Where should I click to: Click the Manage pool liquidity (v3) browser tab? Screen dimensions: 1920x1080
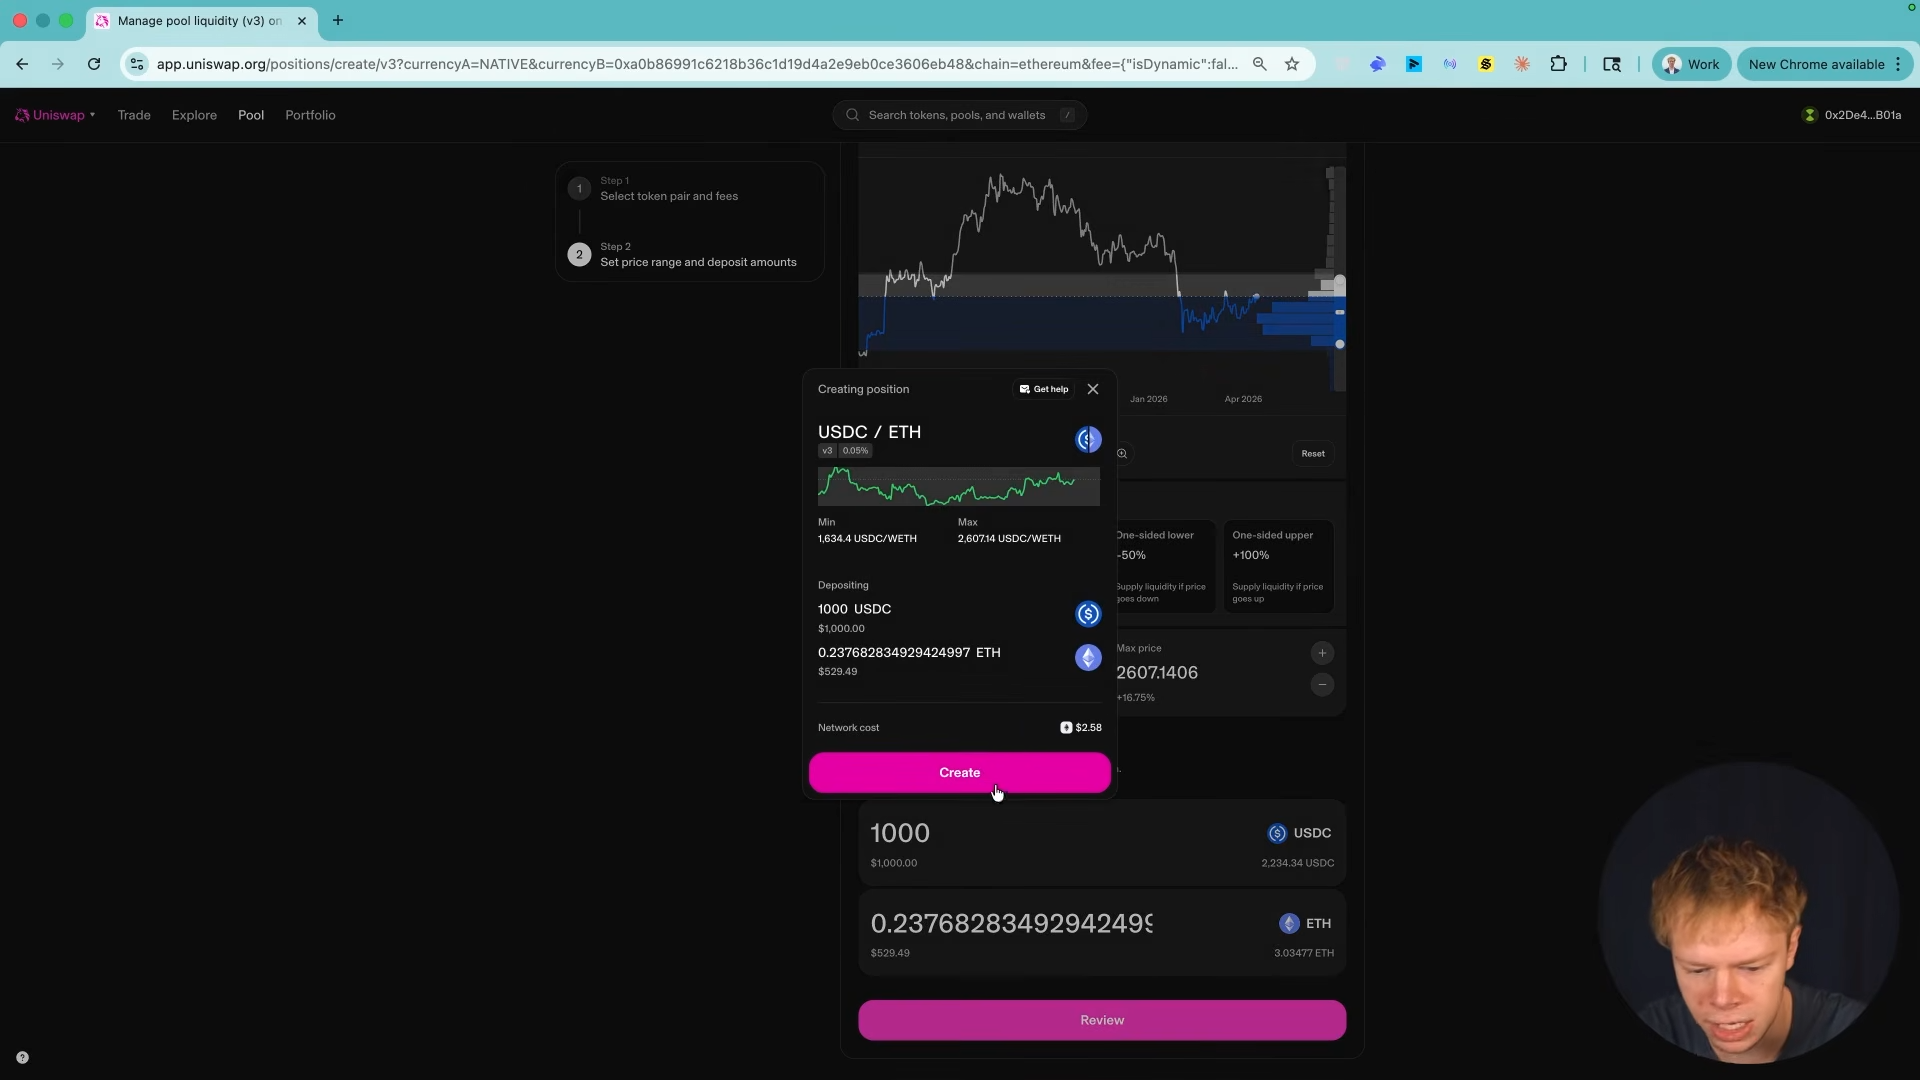tap(200, 20)
